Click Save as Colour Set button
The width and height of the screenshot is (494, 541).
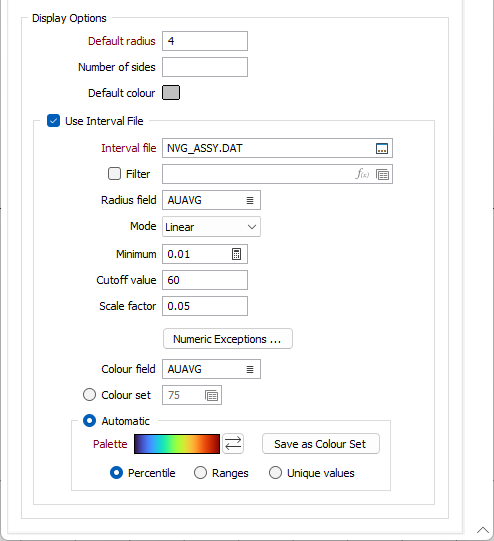320,444
